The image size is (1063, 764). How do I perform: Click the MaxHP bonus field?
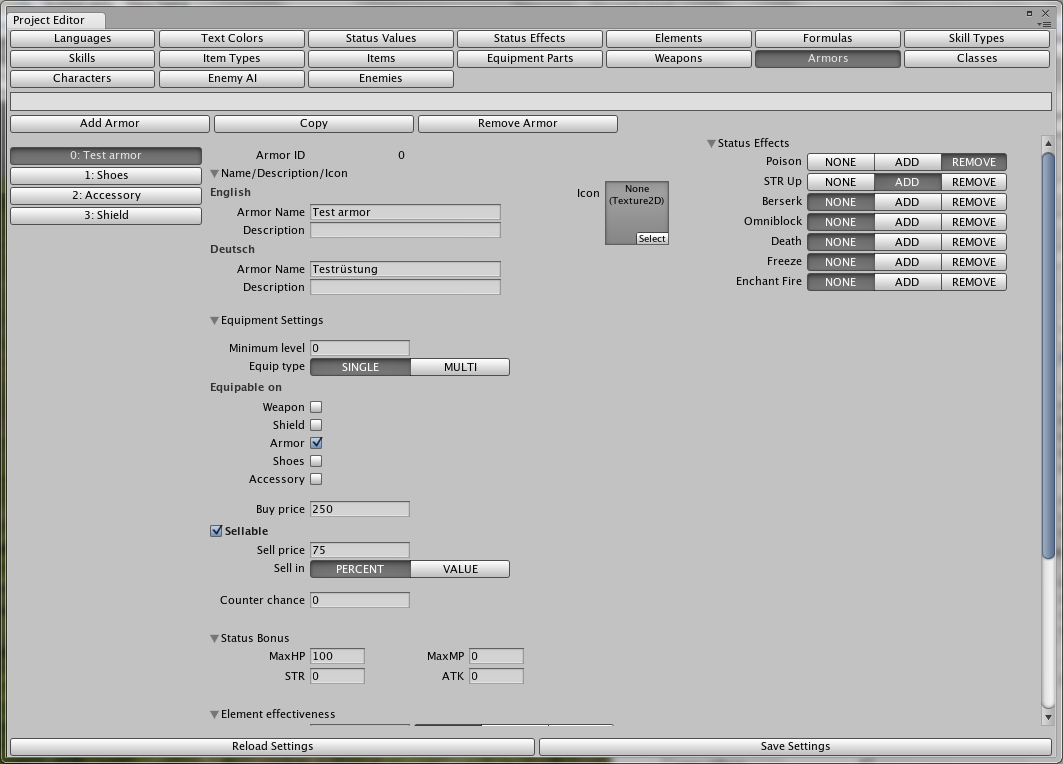(338, 656)
